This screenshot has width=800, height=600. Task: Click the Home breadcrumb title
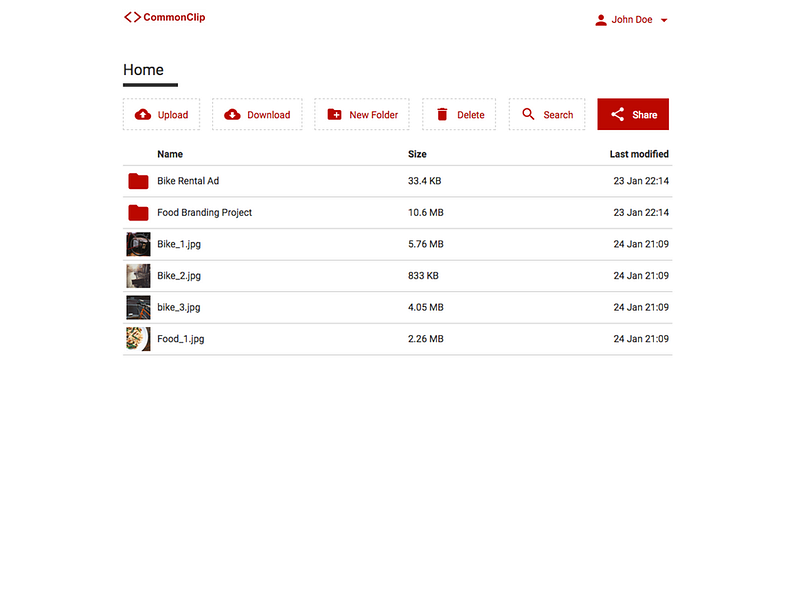coord(143,69)
